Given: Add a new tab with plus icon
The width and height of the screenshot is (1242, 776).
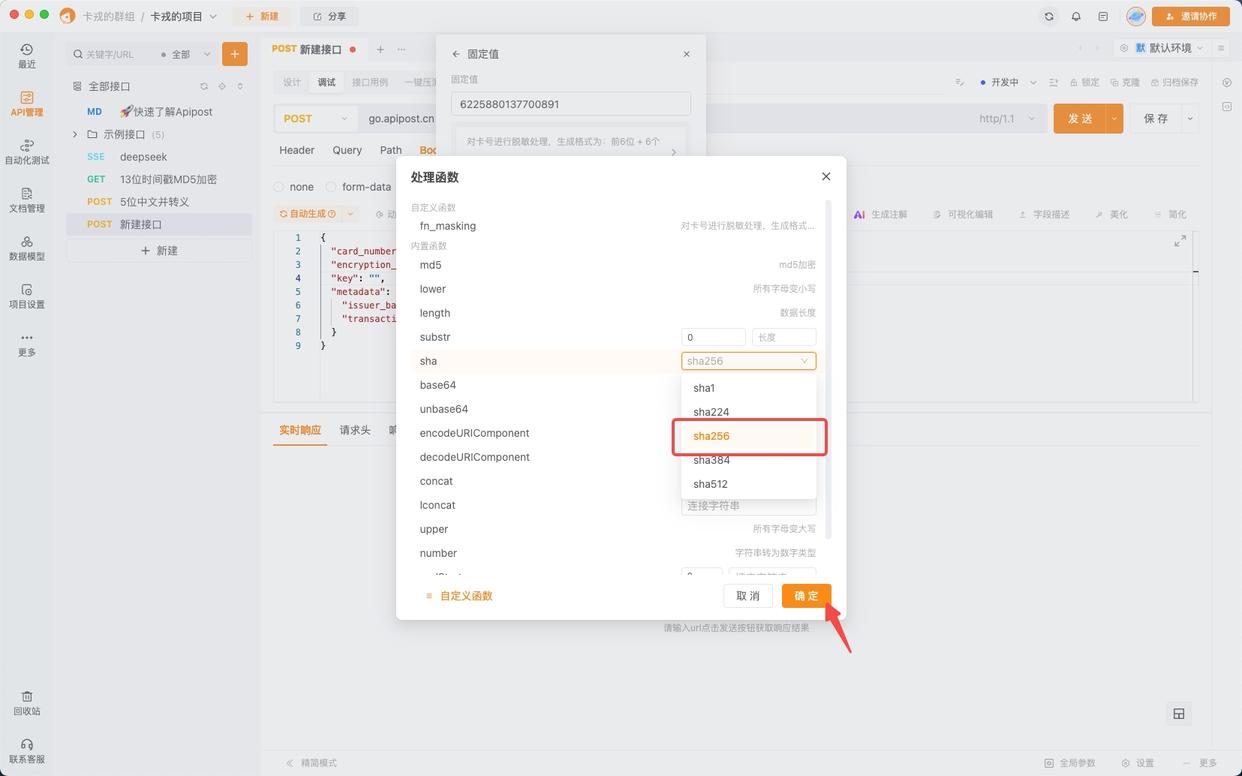Looking at the screenshot, I should point(380,49).
